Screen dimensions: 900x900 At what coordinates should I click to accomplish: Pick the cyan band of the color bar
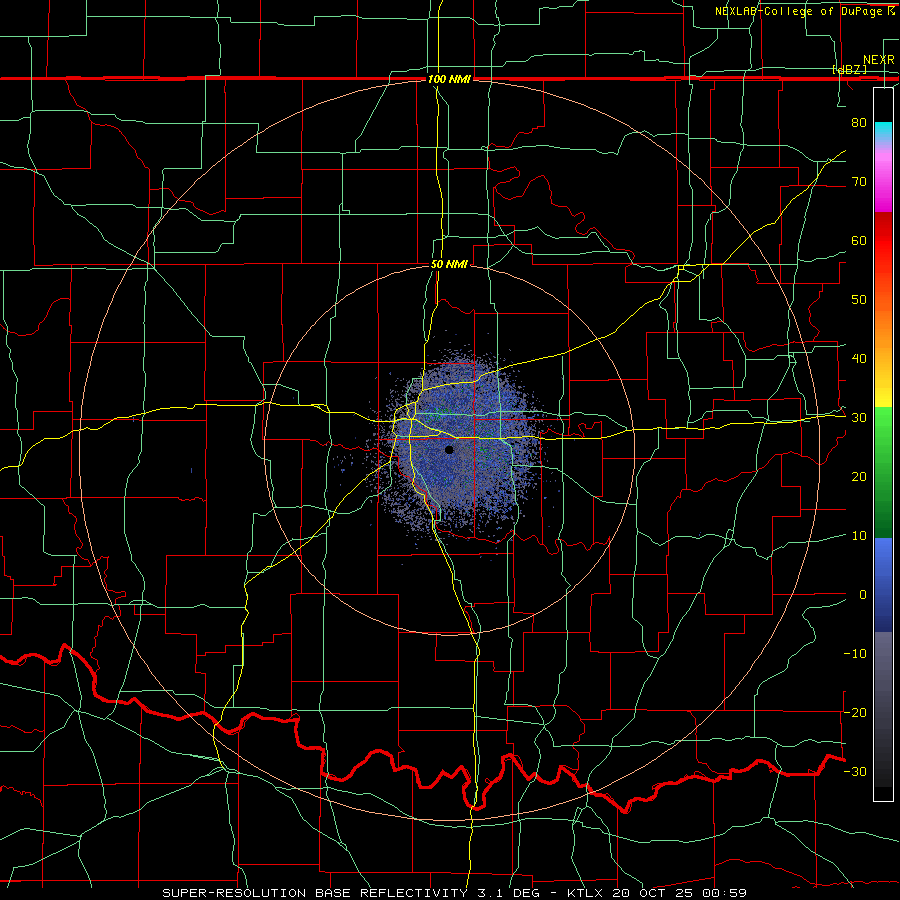(883, 130)
